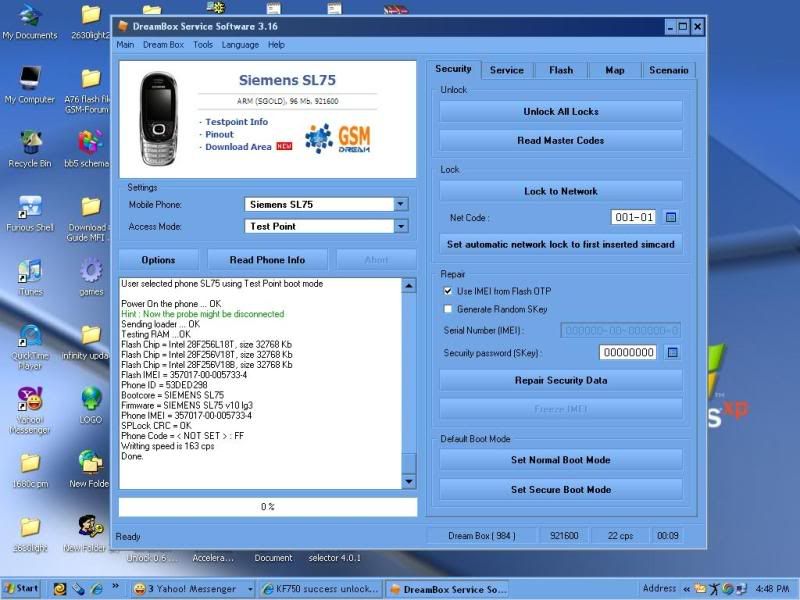Click Read Master Codes button
The height and width of the screenshot is (600, 800).
(561, 140)
